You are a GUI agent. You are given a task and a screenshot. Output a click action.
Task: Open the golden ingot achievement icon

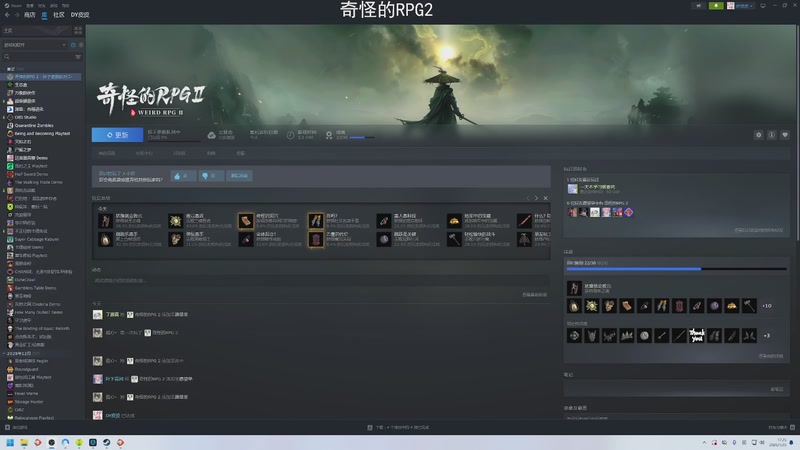click(732, 306)
